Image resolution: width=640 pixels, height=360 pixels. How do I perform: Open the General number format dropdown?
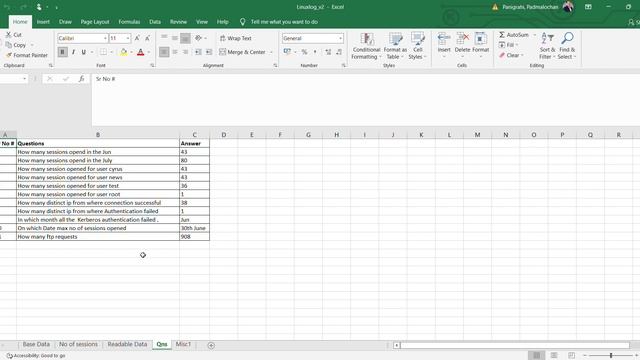tap(340, 38)
